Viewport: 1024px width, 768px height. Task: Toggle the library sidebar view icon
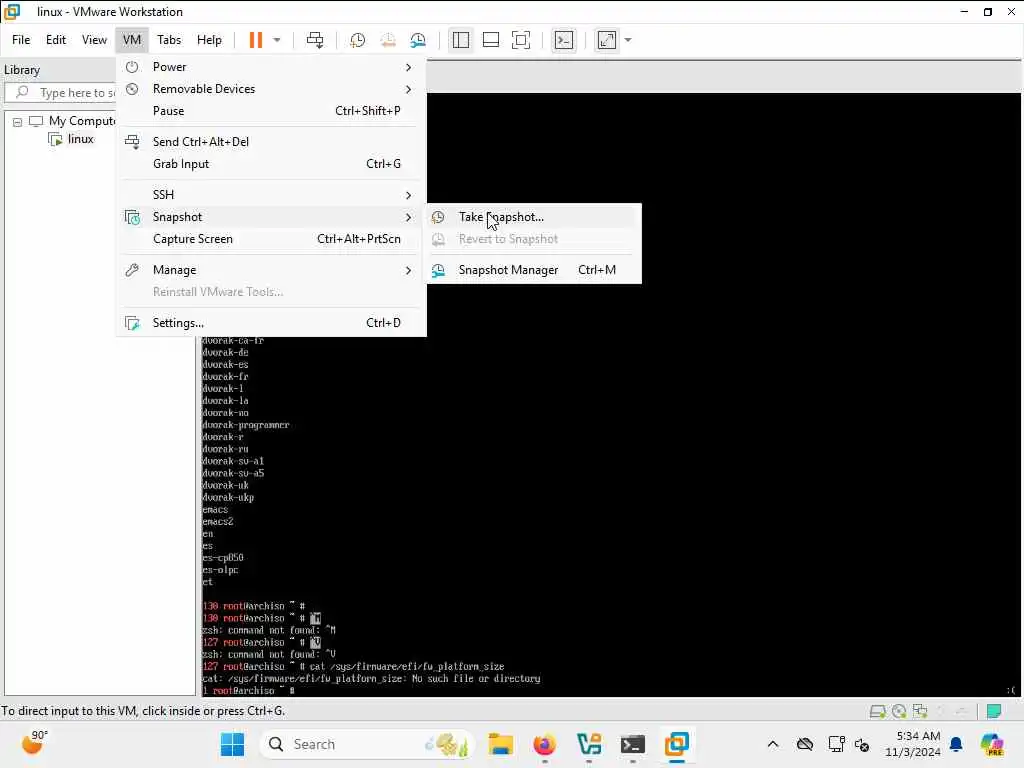(x=460, y=40)
